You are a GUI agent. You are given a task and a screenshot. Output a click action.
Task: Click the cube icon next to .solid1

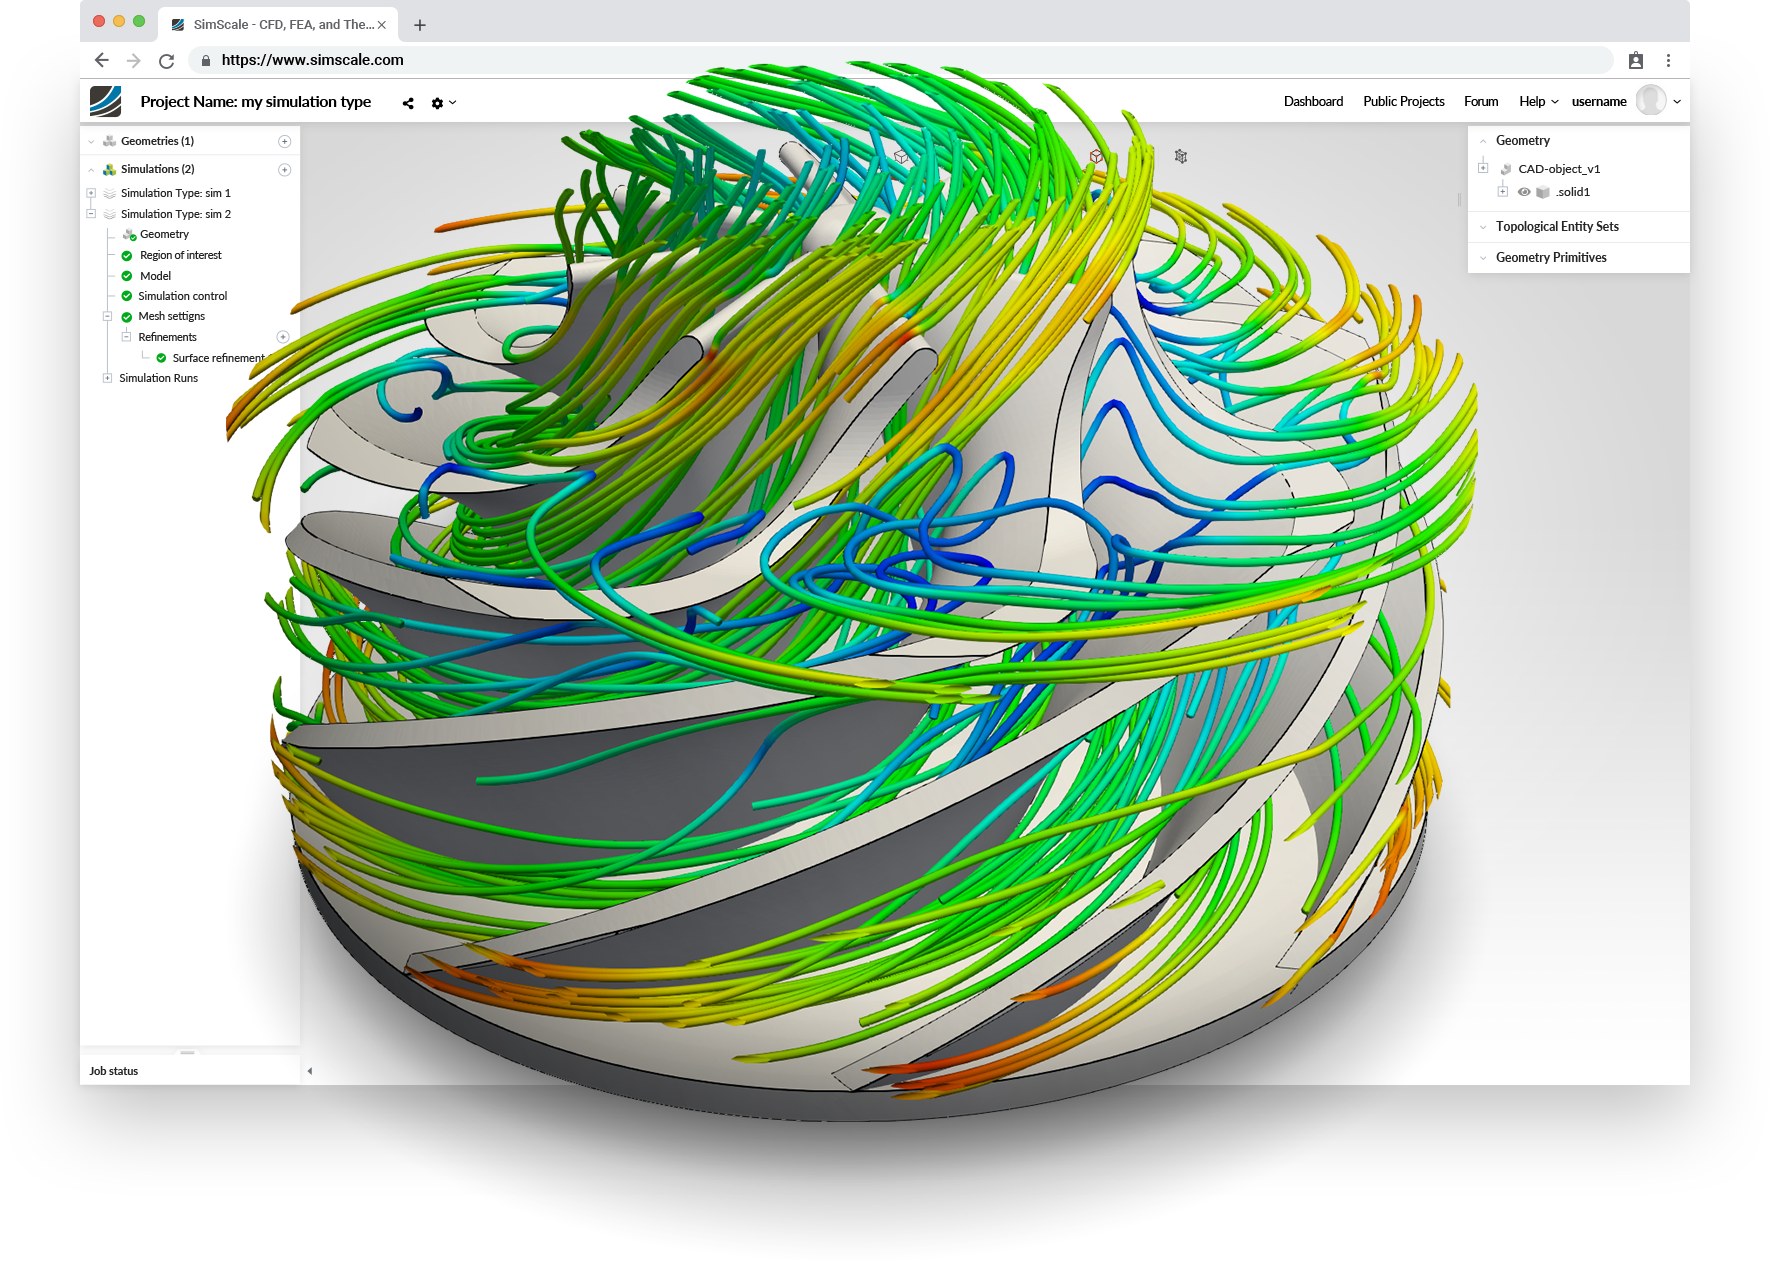tap(1543, 192)
